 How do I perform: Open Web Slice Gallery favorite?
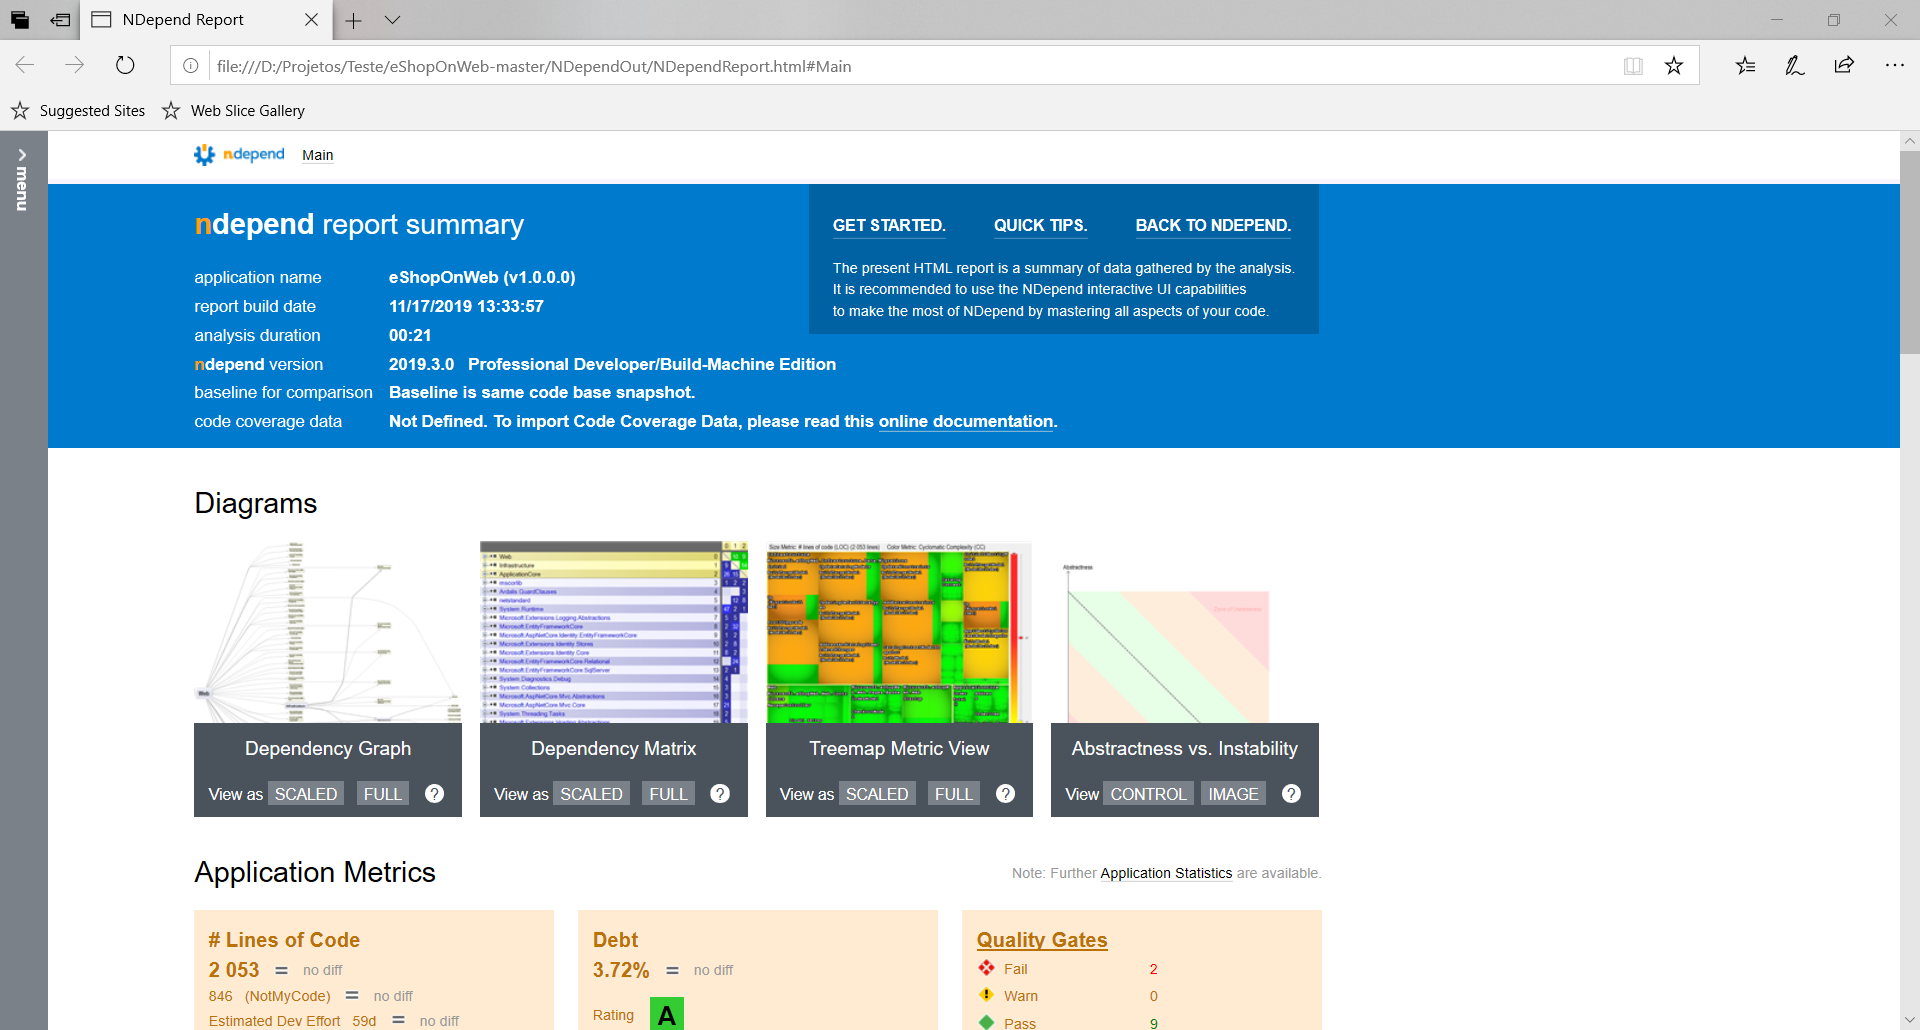pos(233,111)
